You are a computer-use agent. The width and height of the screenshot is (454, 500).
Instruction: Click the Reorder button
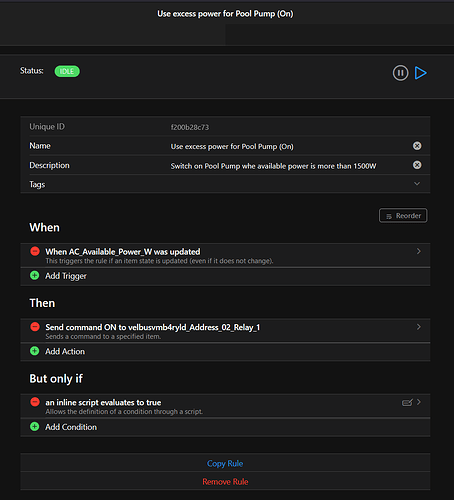point(403,216)
